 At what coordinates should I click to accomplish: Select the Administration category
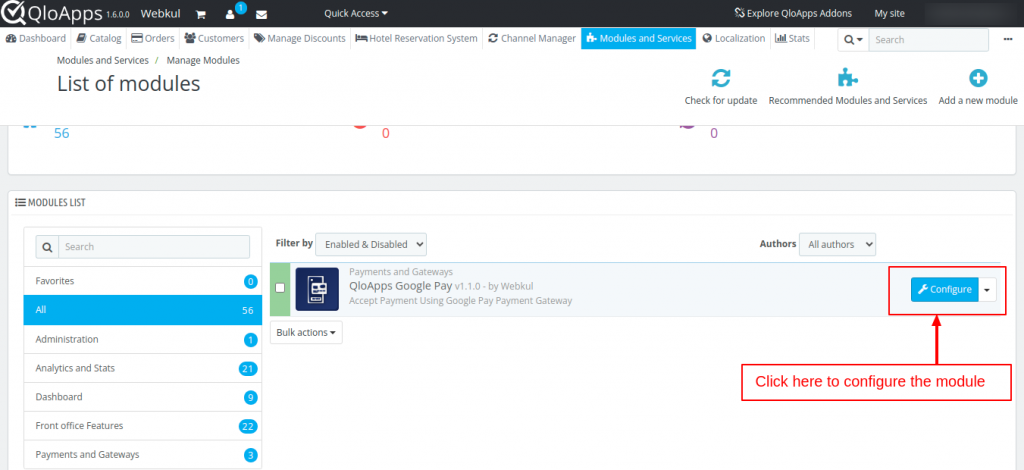click(x=142, y=339)
